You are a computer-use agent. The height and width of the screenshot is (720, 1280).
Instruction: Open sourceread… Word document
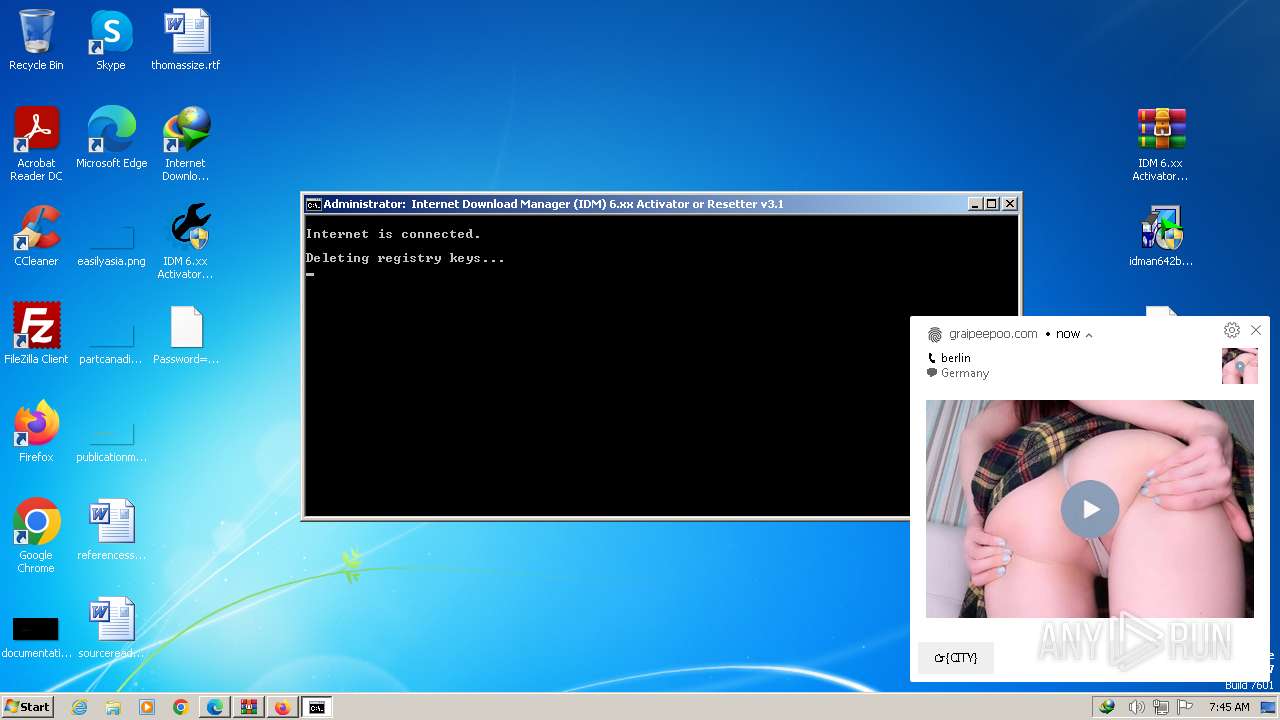point(111,628)
